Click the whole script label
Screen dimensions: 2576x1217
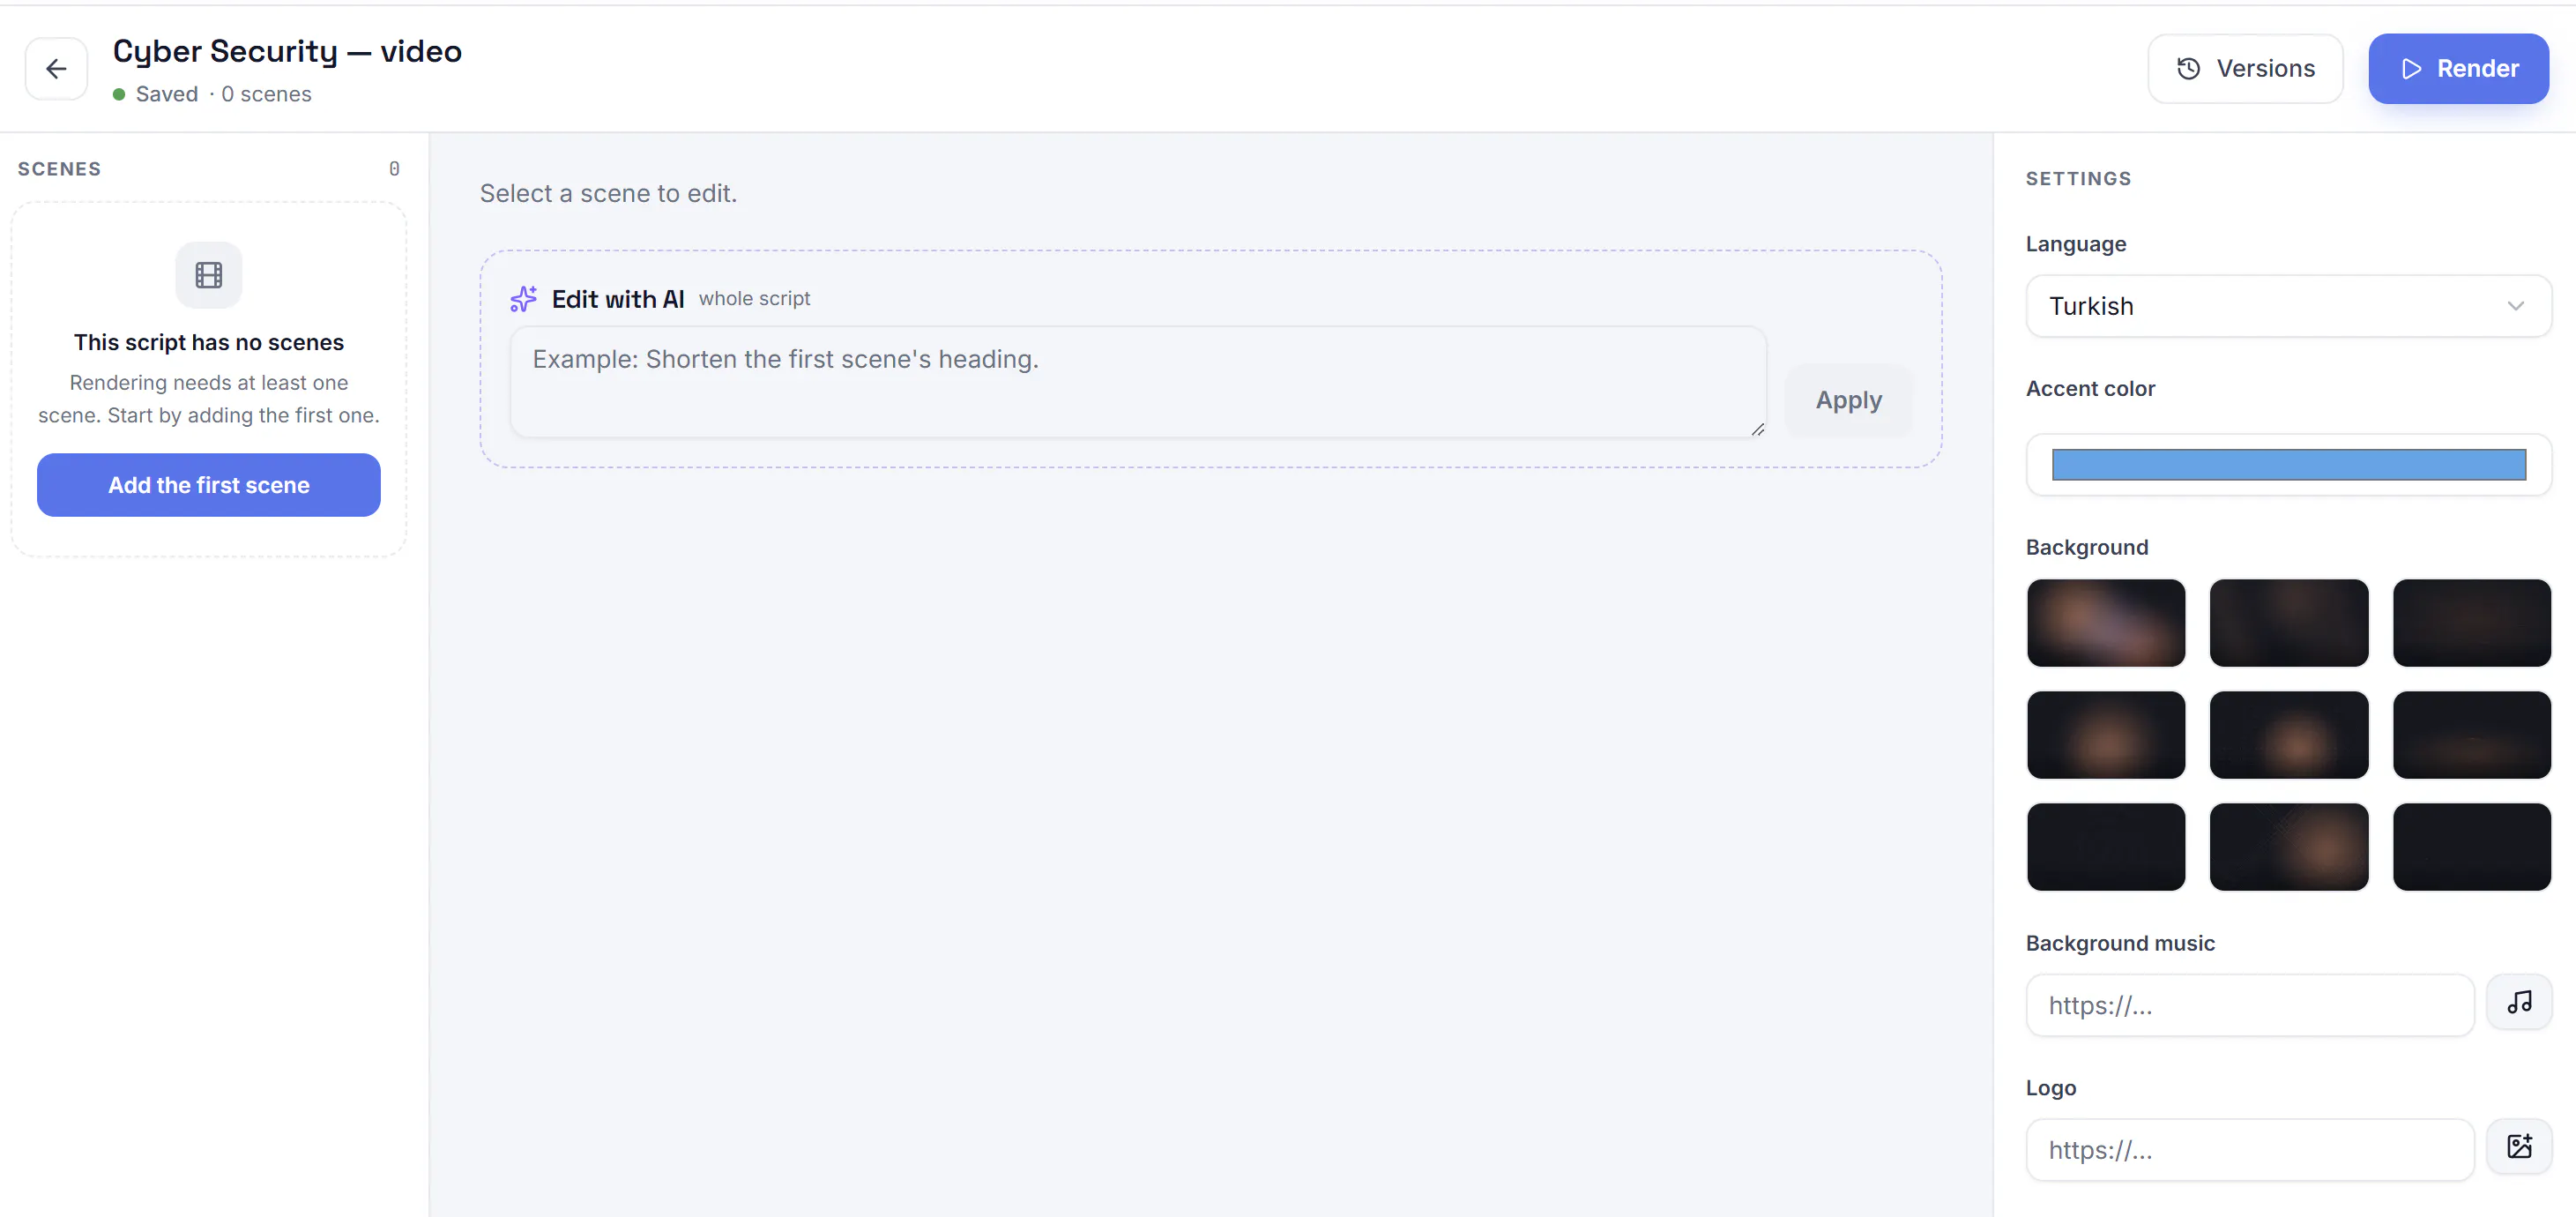click(x=754, y=299)
